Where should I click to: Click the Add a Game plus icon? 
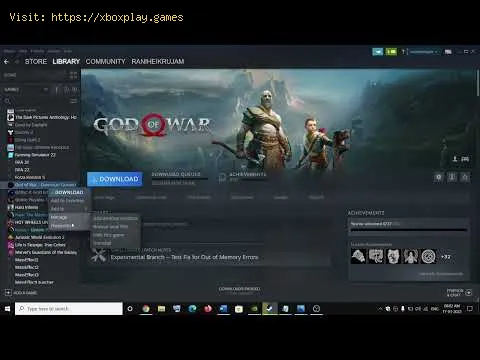pyautogui.click(x=8, y=293)
